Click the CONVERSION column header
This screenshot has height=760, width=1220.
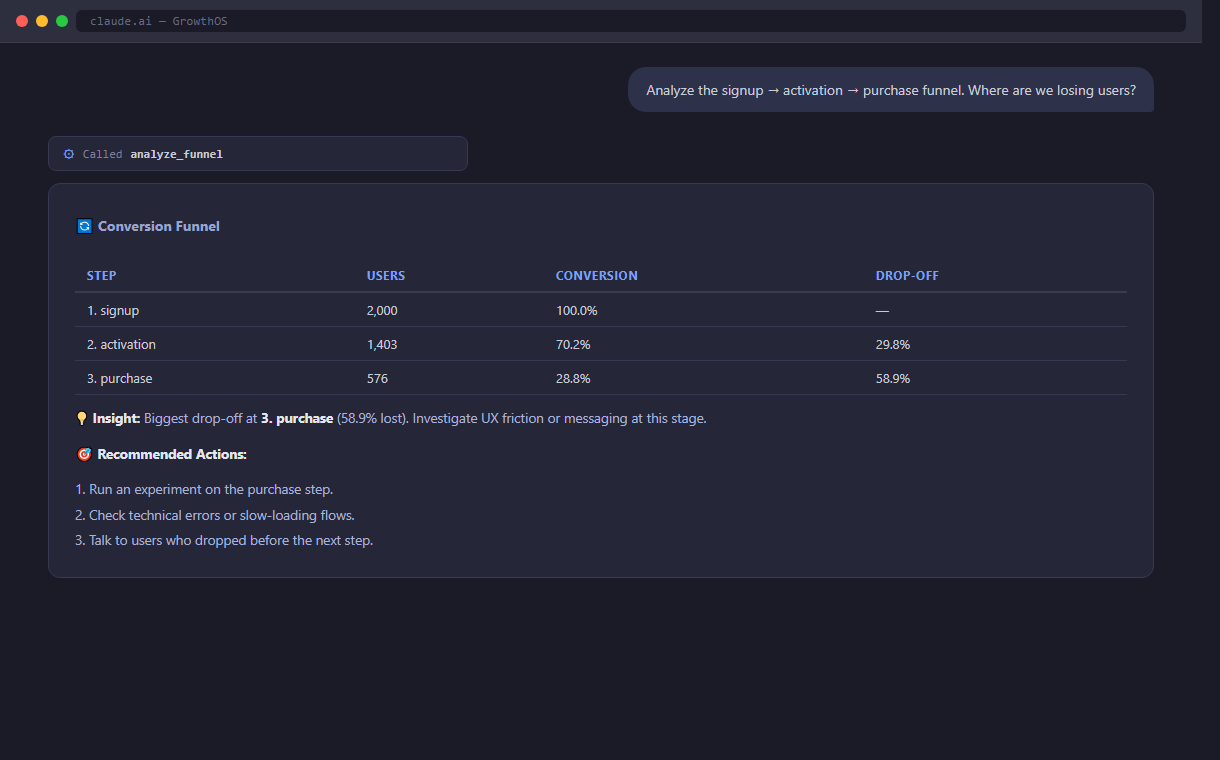(x=597, y=276)
